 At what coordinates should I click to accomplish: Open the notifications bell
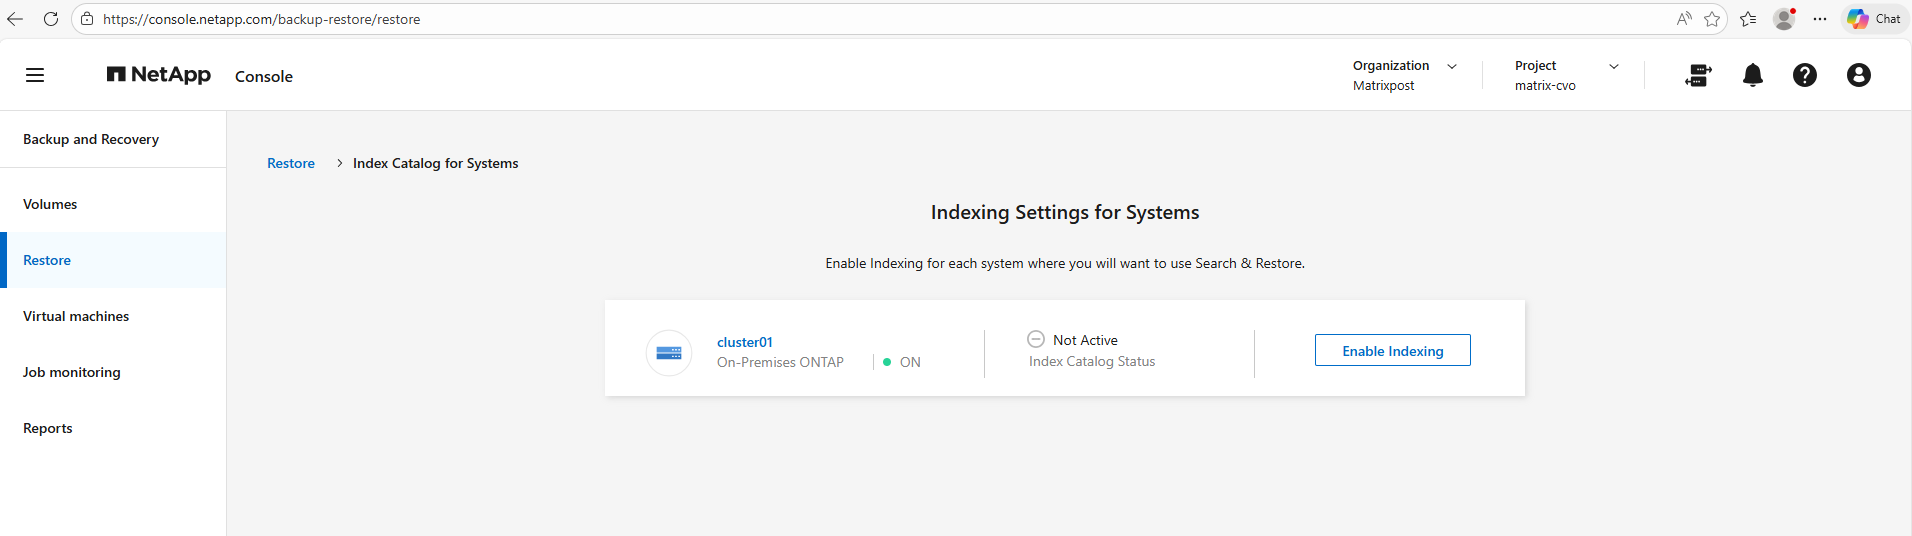click(1752, 75)
